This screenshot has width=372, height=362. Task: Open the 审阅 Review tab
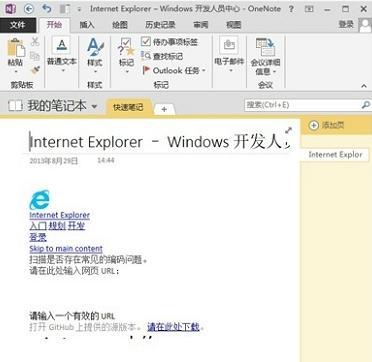coord(201,25)
